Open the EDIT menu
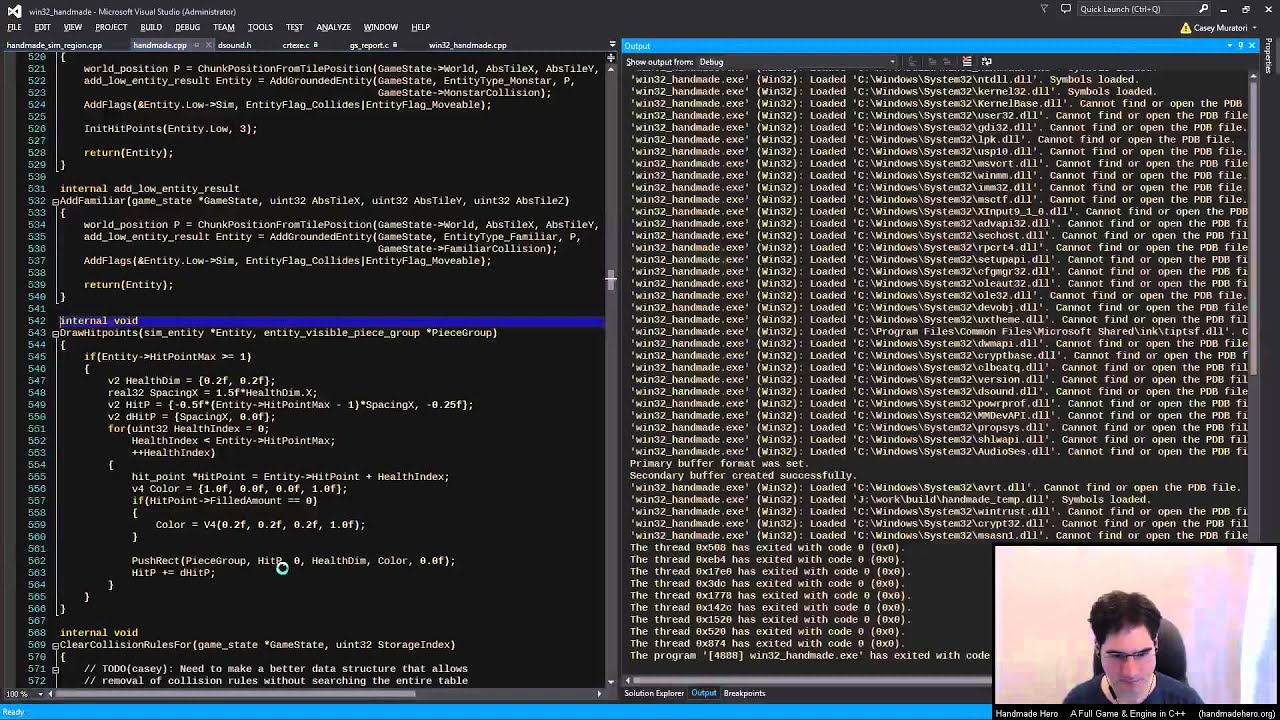This screenshot has width=1280, height=720. pos(42,27)
